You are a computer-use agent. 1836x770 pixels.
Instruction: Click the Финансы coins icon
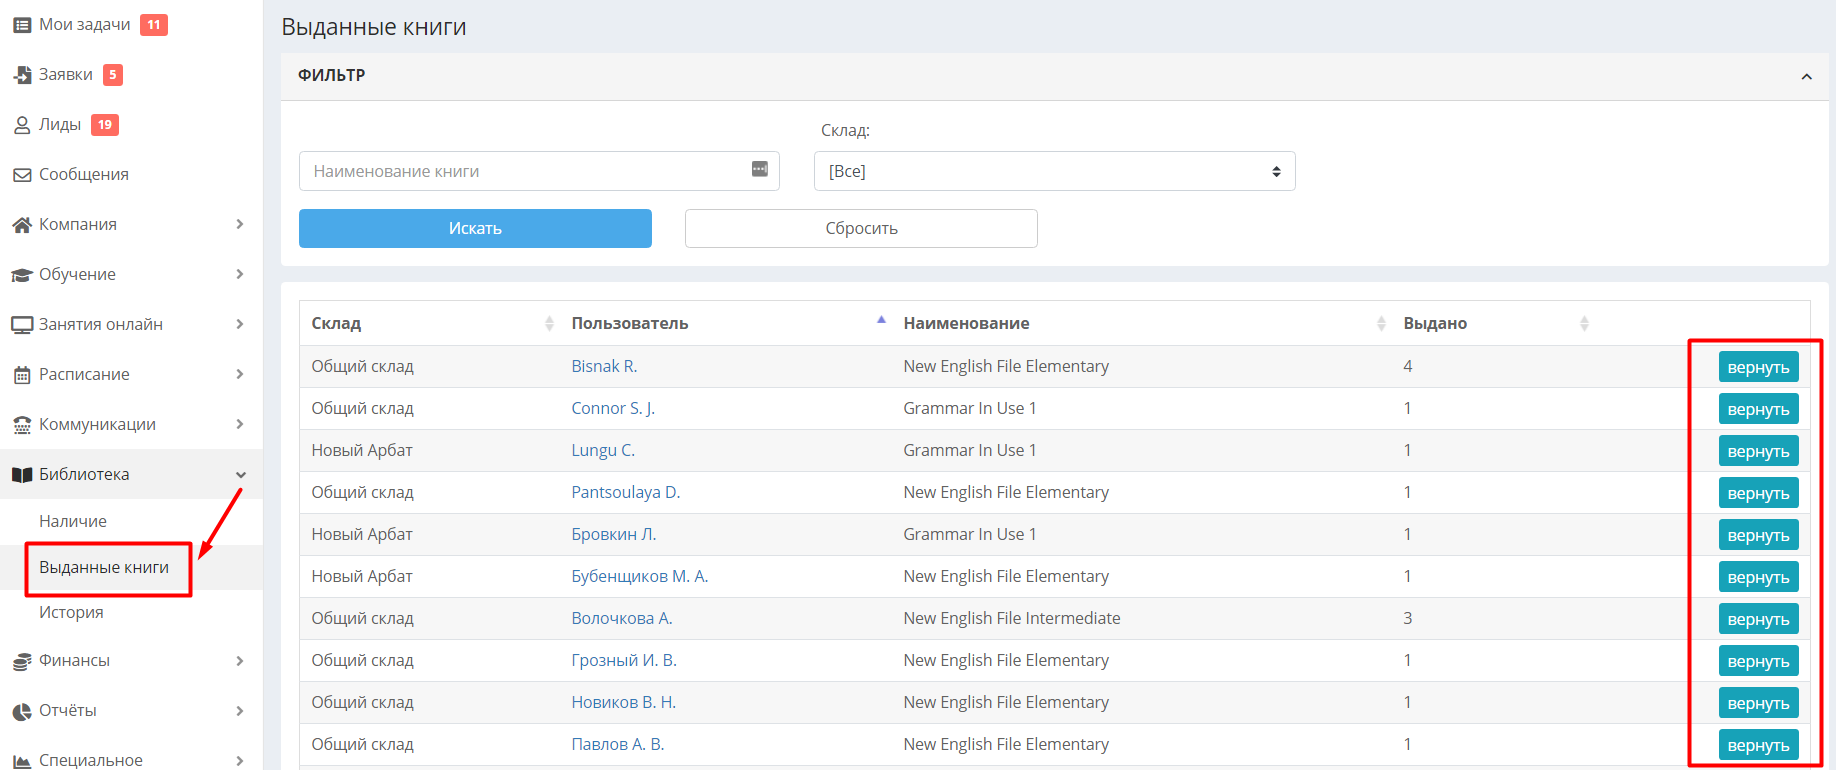(x=22, y=661)
